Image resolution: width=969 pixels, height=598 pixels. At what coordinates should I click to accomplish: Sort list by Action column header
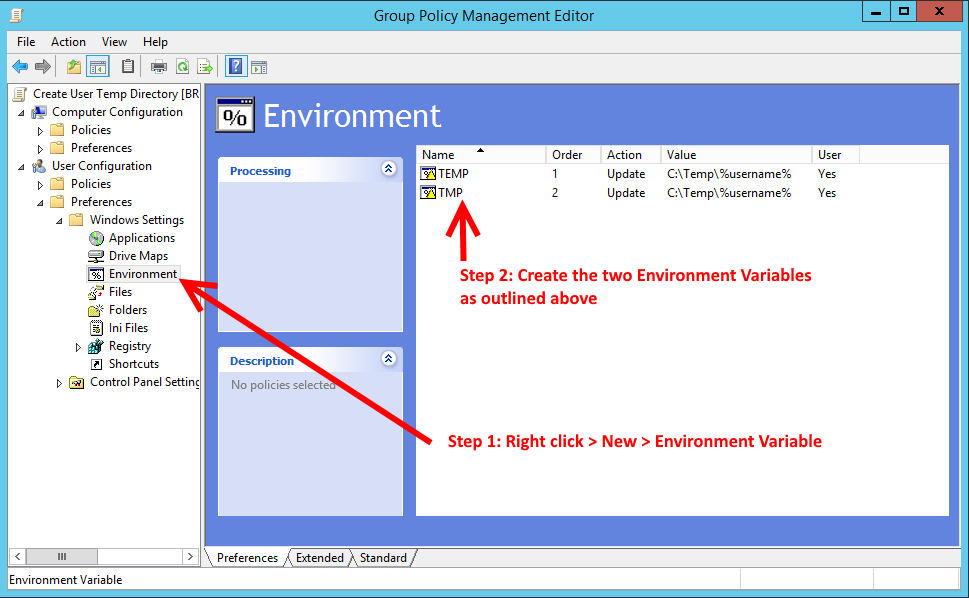tap(630, 154)
